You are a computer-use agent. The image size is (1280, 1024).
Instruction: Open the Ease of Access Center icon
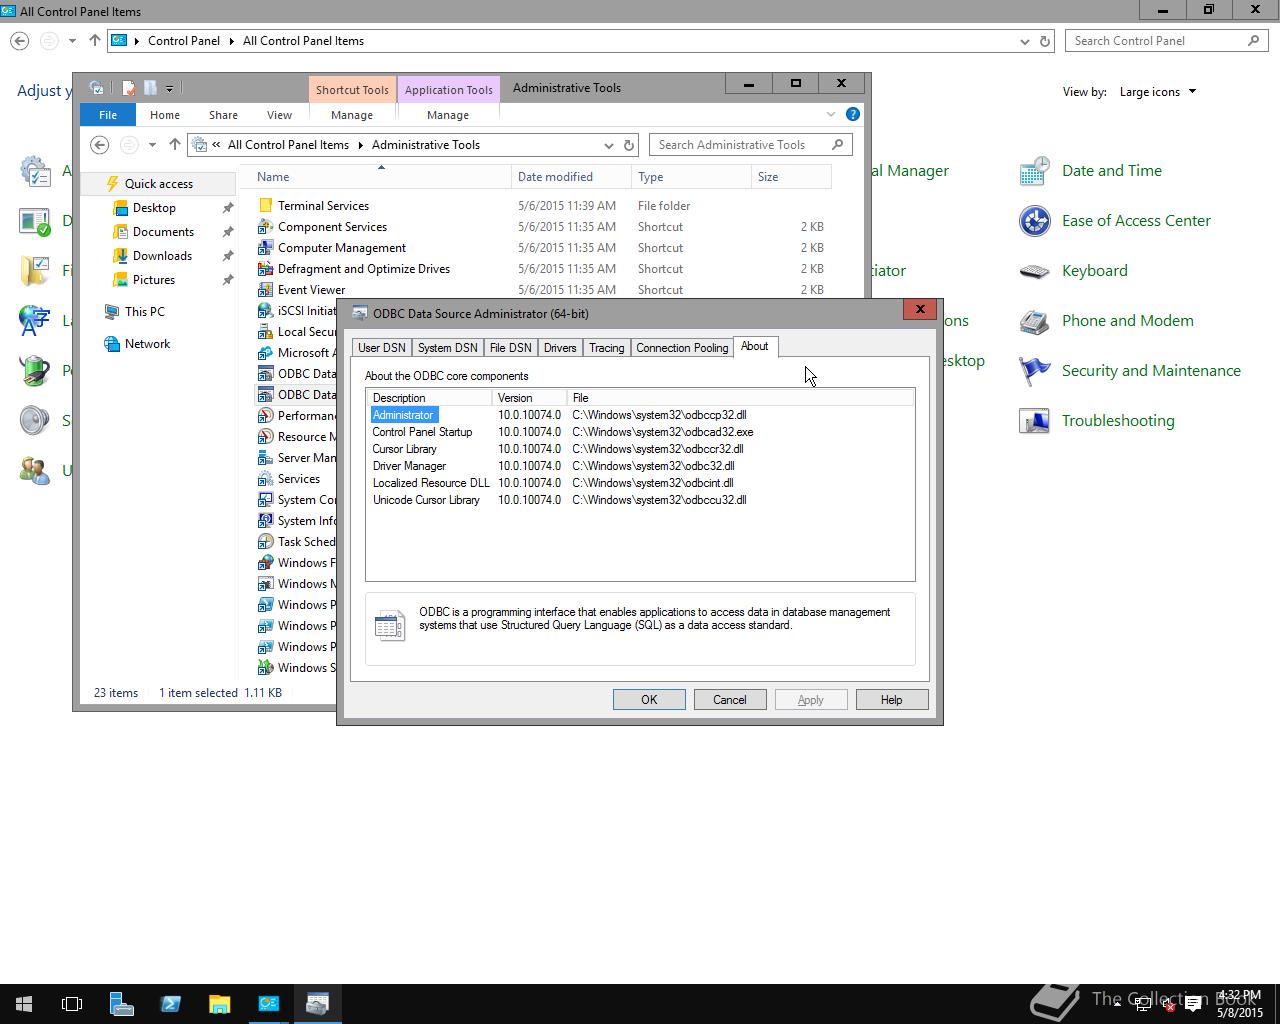click(x=1034, y=221)
